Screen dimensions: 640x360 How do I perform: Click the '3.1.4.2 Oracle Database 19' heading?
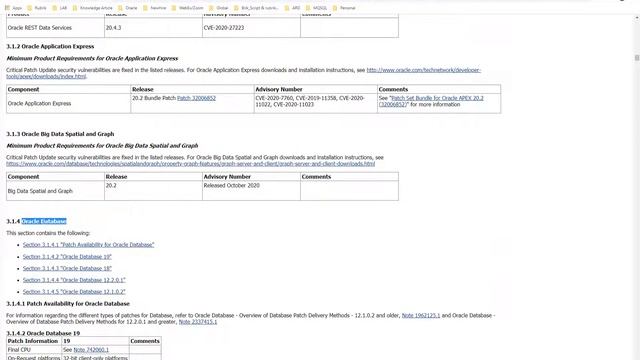[x=43, y=333]
